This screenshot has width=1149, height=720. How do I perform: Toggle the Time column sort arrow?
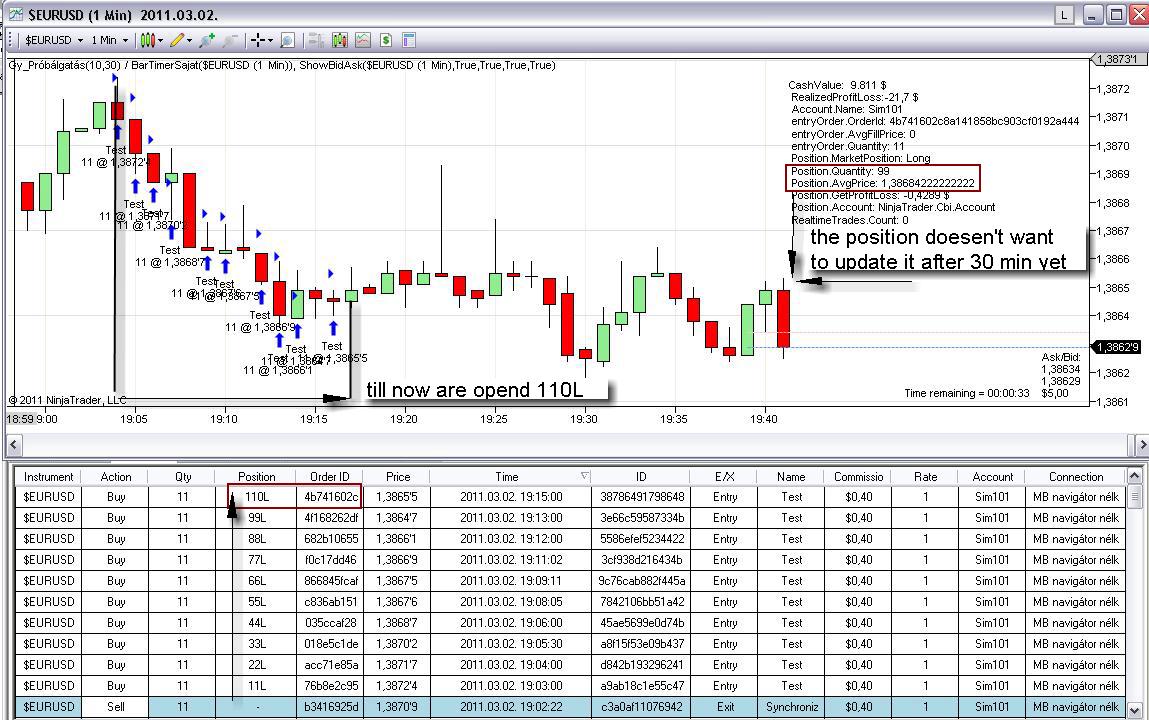tap(584, 476)
